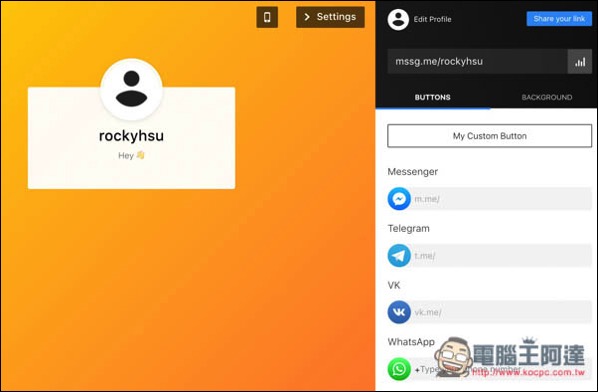598x392 pixels.
Task: Collapse the Settings panel button
Action: (330, 17)
